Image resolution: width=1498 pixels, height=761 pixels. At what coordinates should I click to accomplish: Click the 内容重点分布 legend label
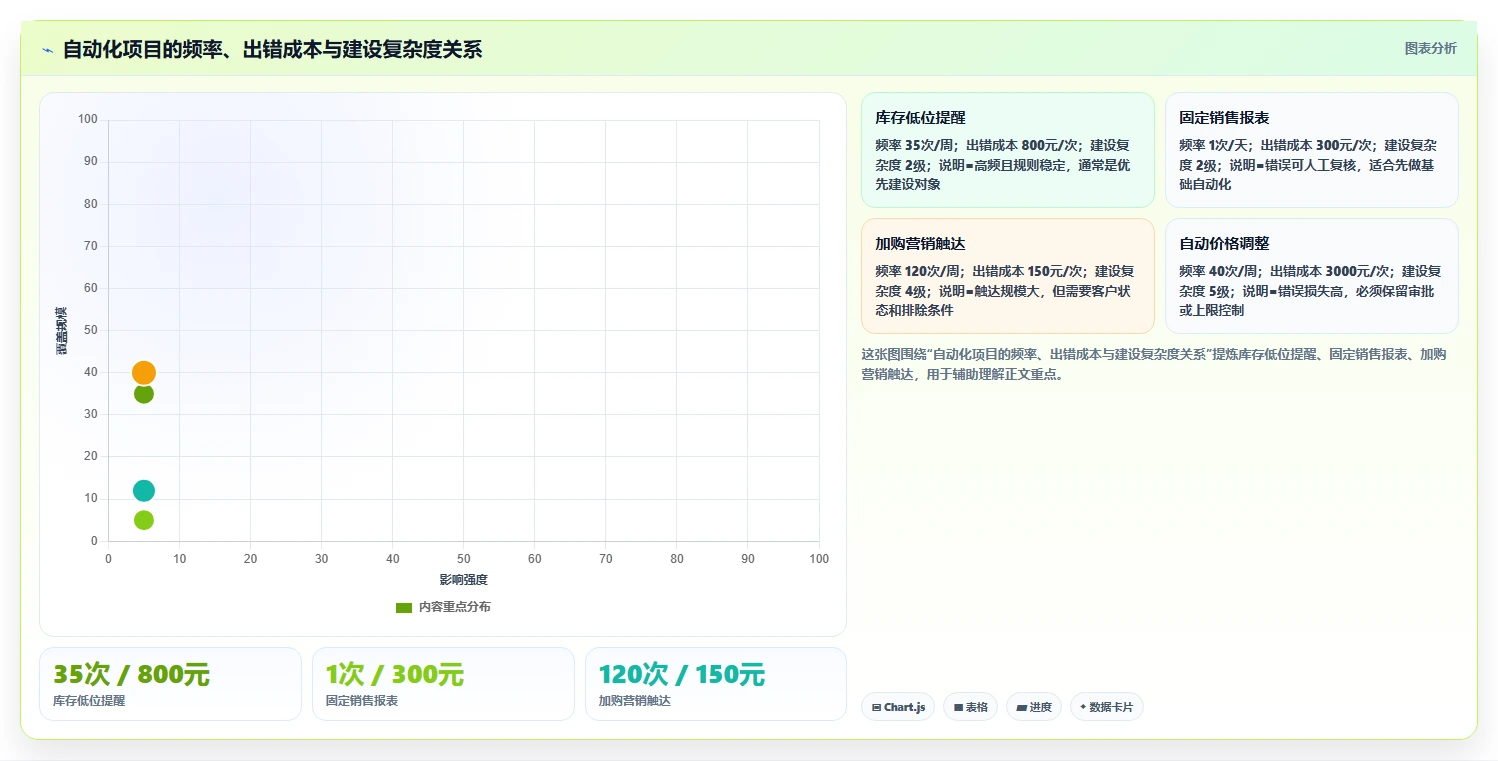(454, 607)
